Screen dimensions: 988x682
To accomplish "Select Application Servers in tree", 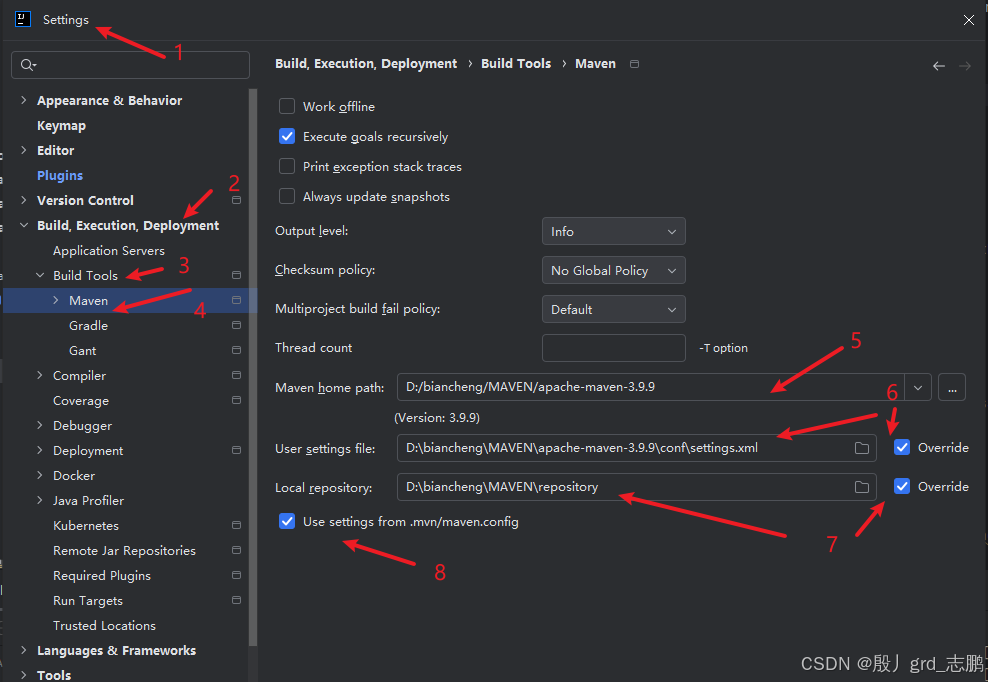I will (109, 250).
